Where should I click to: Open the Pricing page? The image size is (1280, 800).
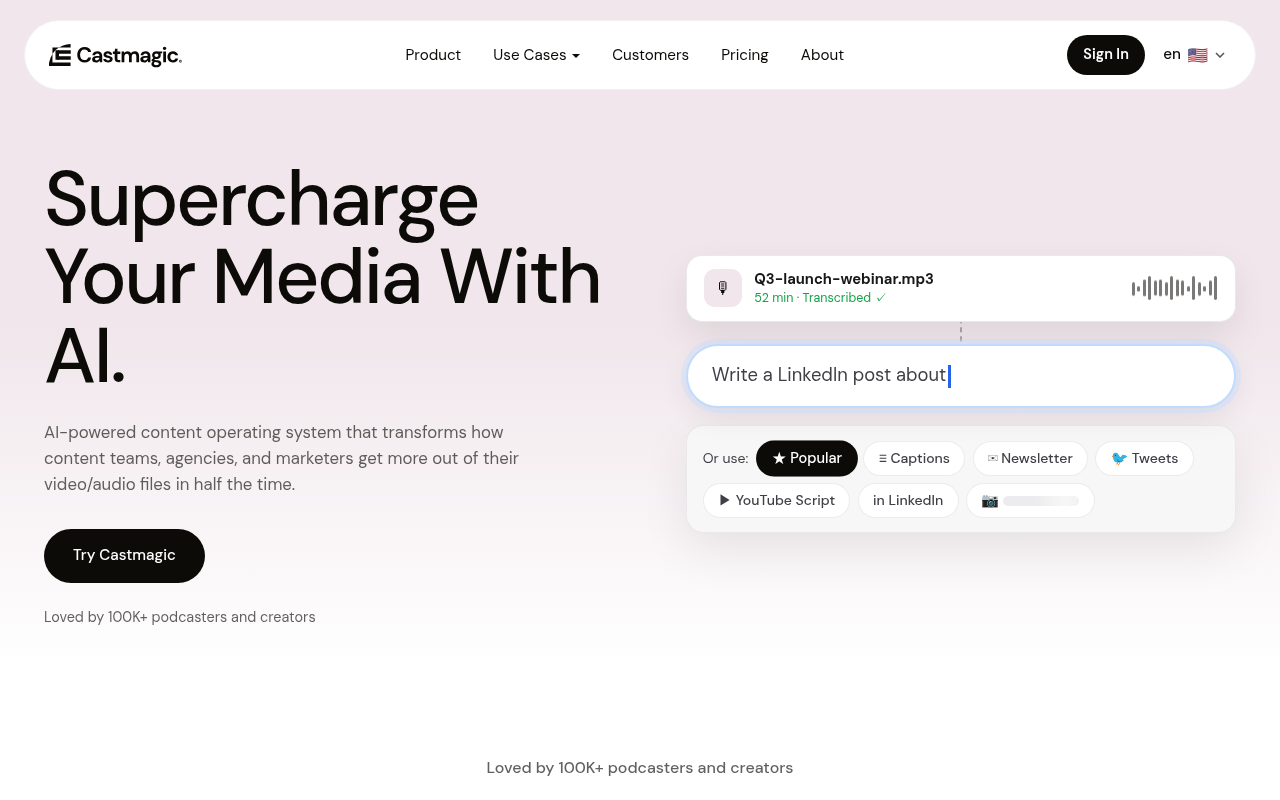point(745,55)
